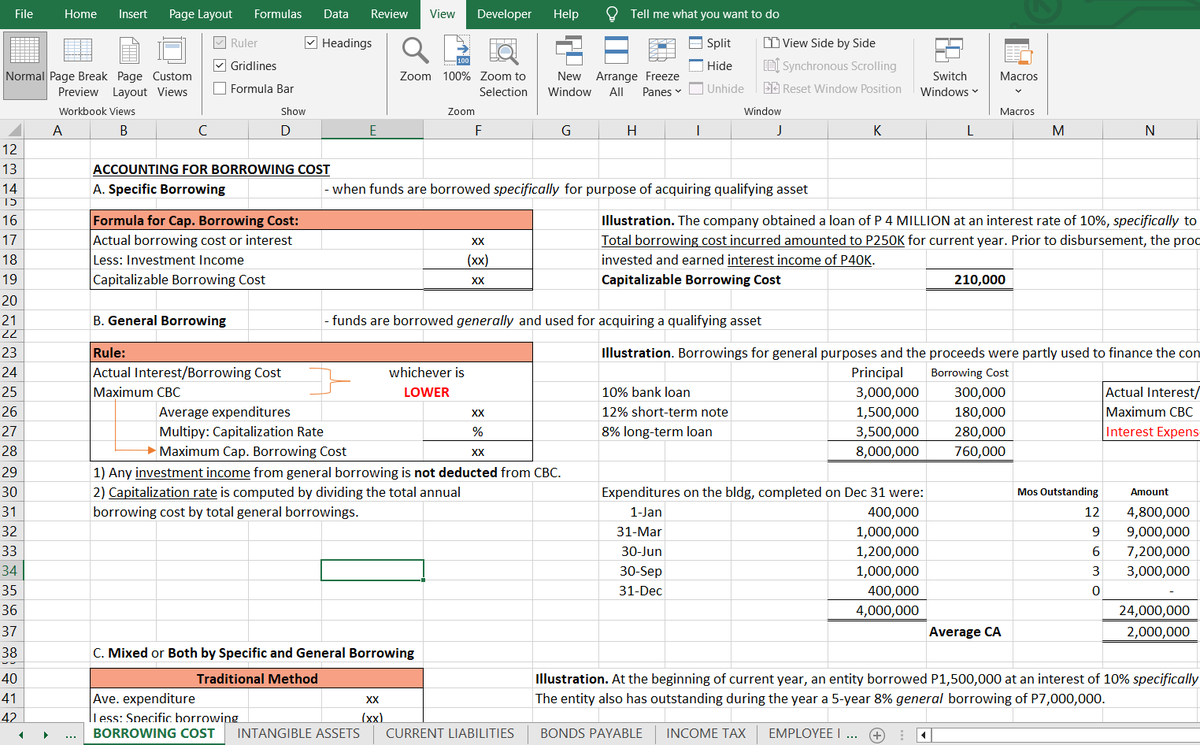
Task: Toggle the Ruler checkbox
Action: click(221, 43)
